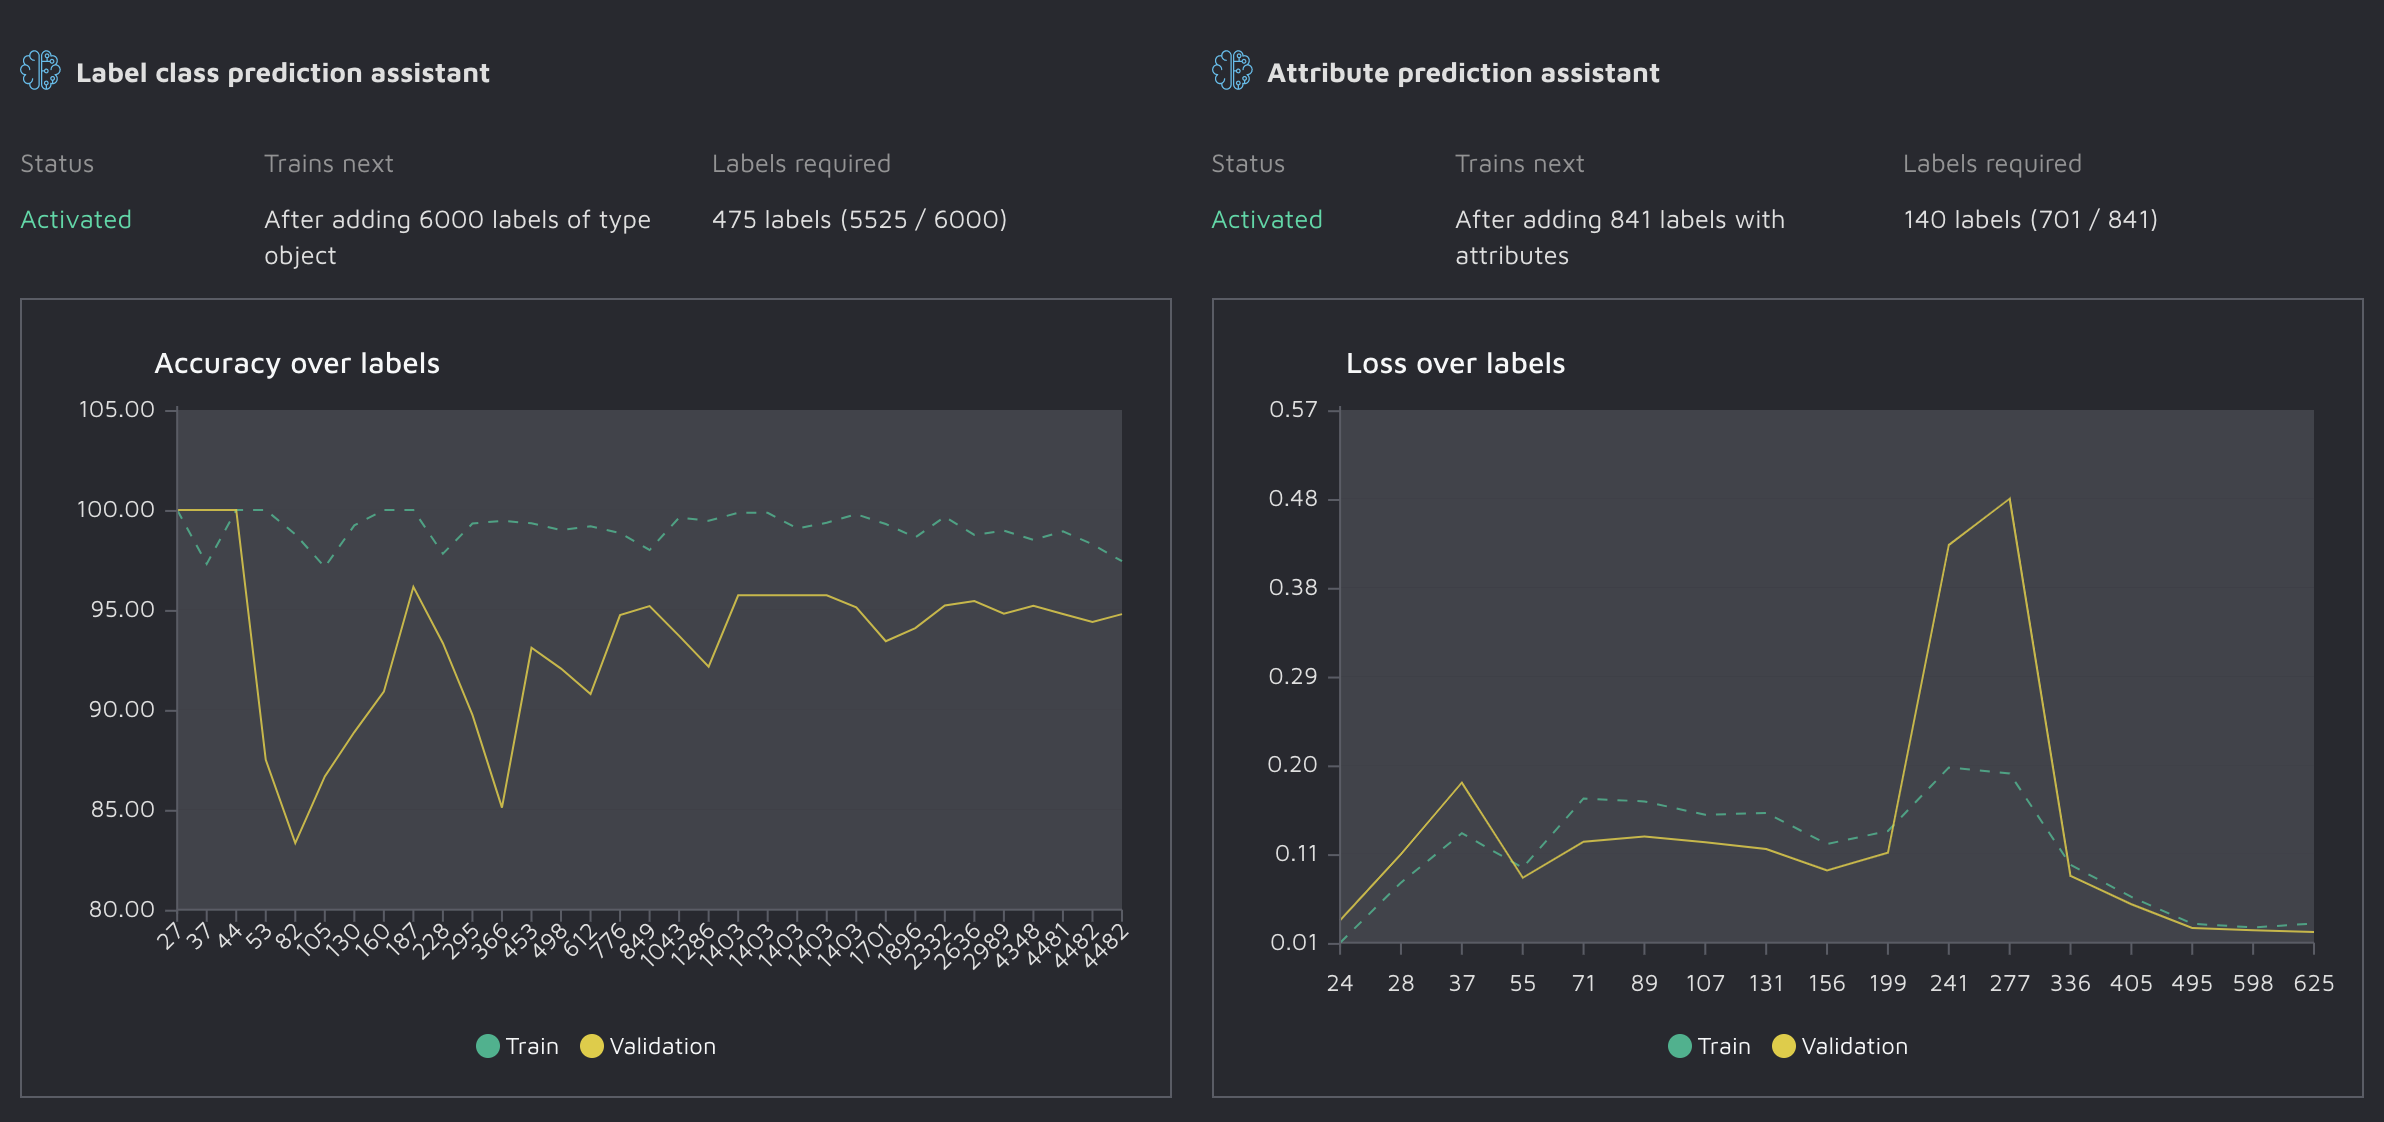Click the validation accuracy dip at 82 labels
Image resolution: width=2384 pixels, height=1122 pixels.
pos(295,843)
